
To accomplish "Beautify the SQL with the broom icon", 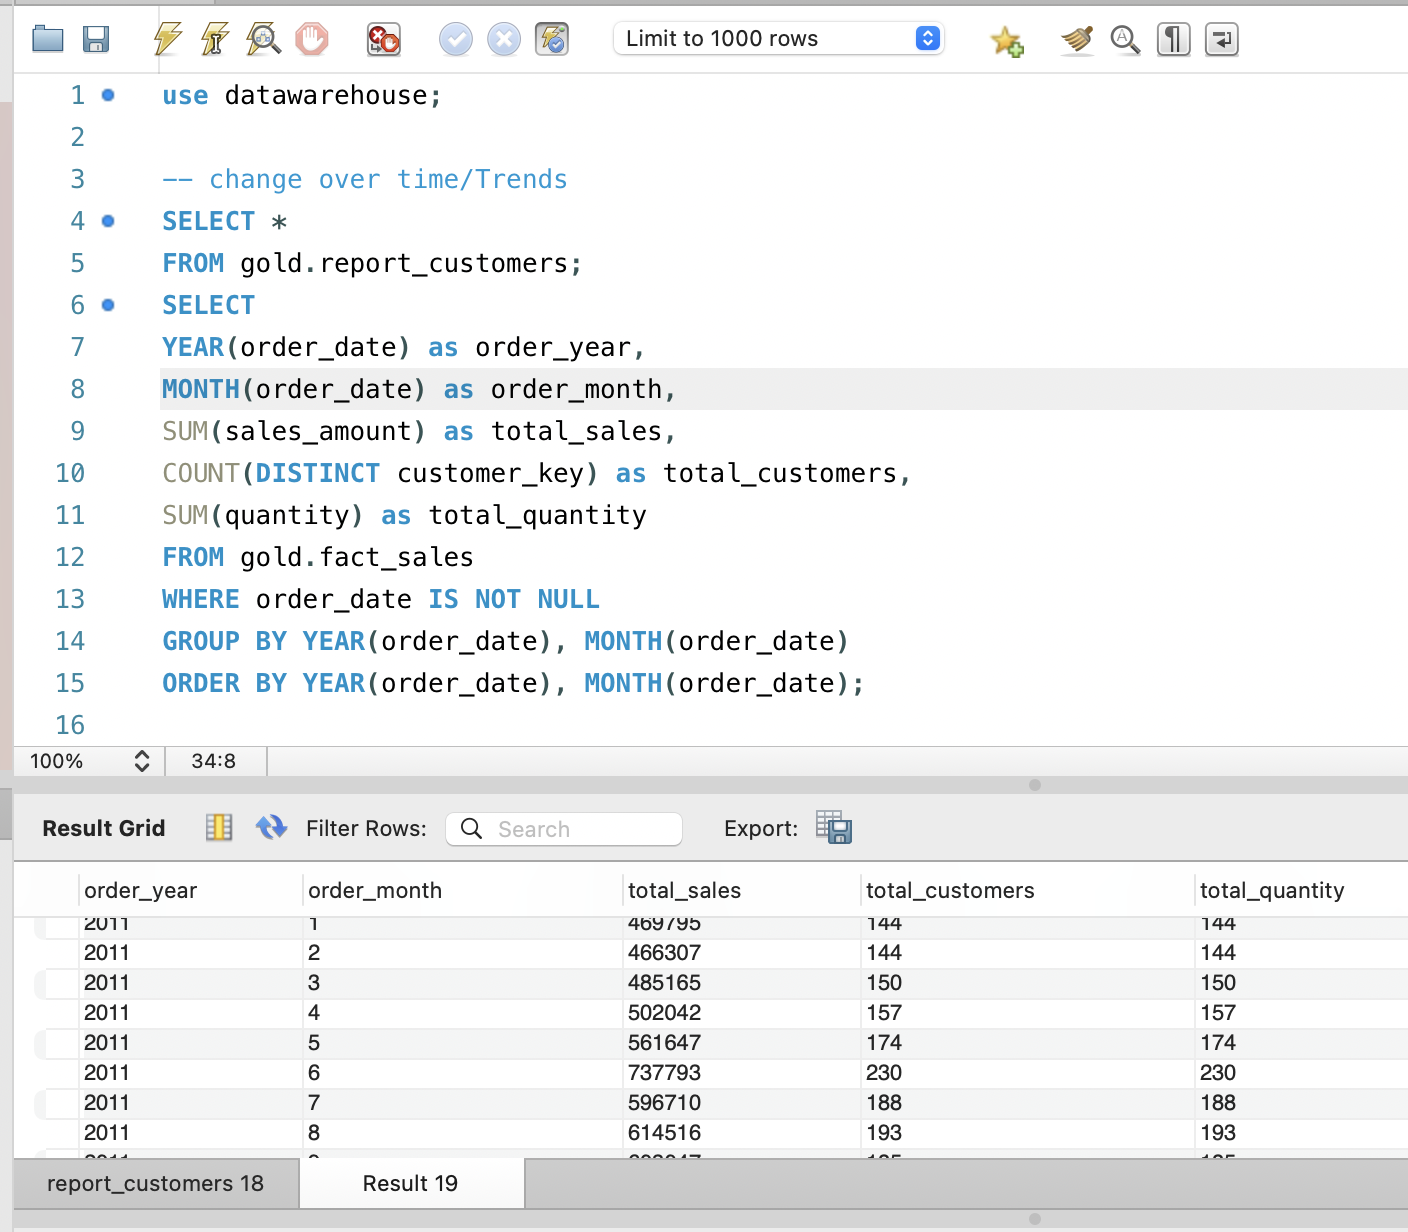I will coord(1076,38).
